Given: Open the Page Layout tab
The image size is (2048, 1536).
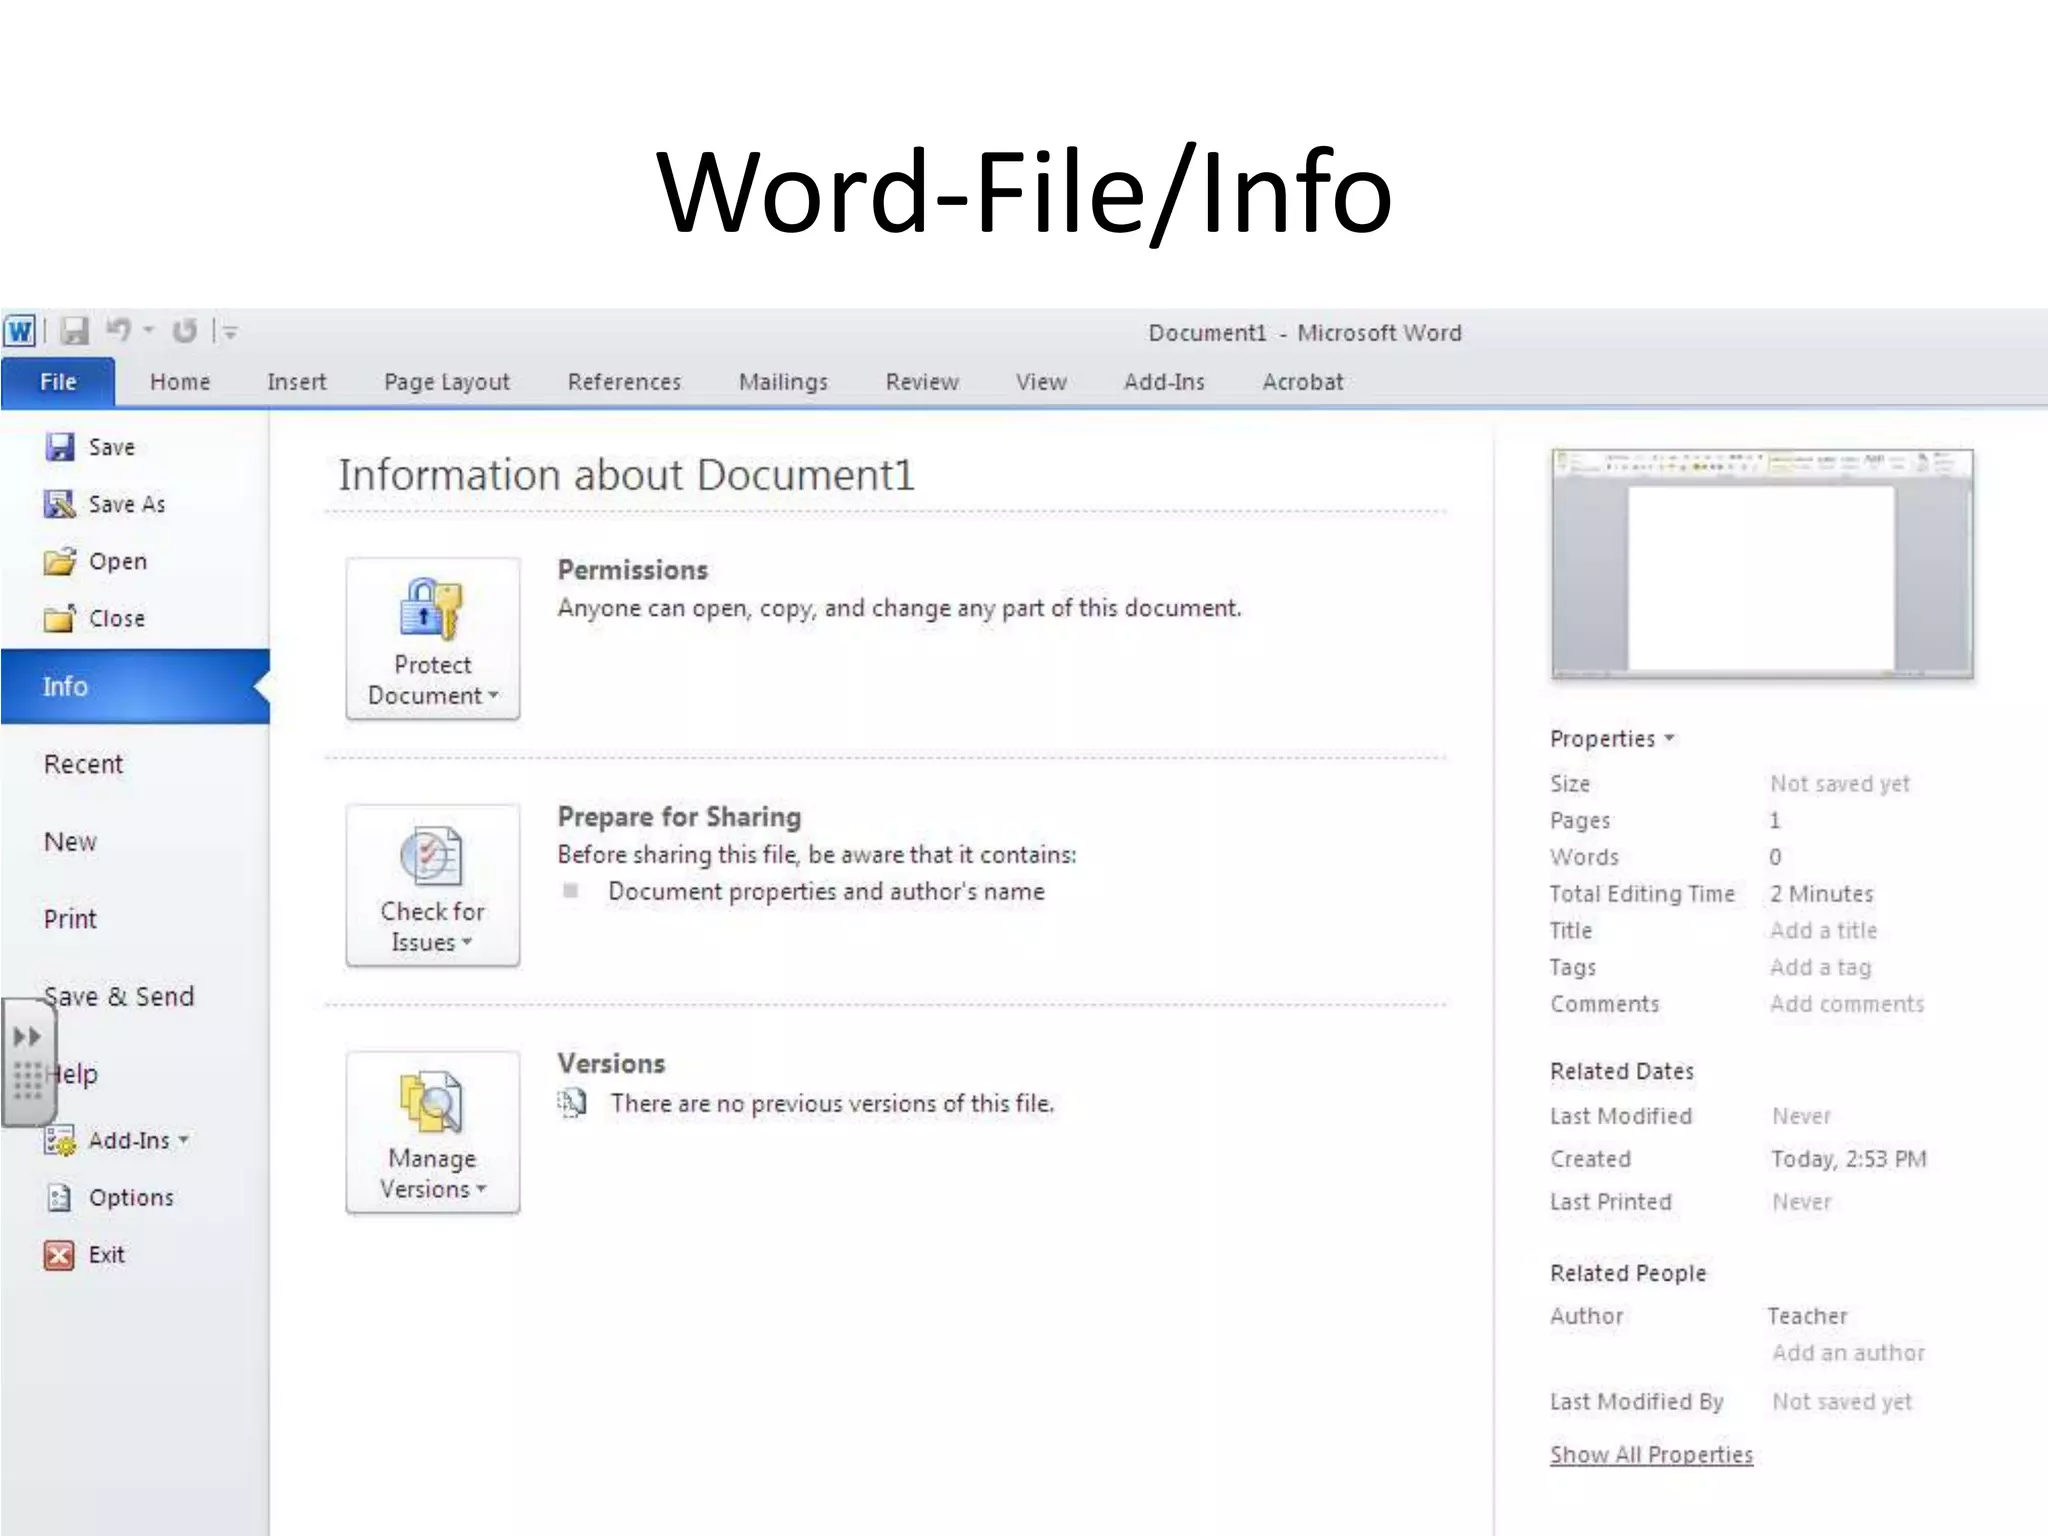Looking at the screenshot, I should 447,382.
